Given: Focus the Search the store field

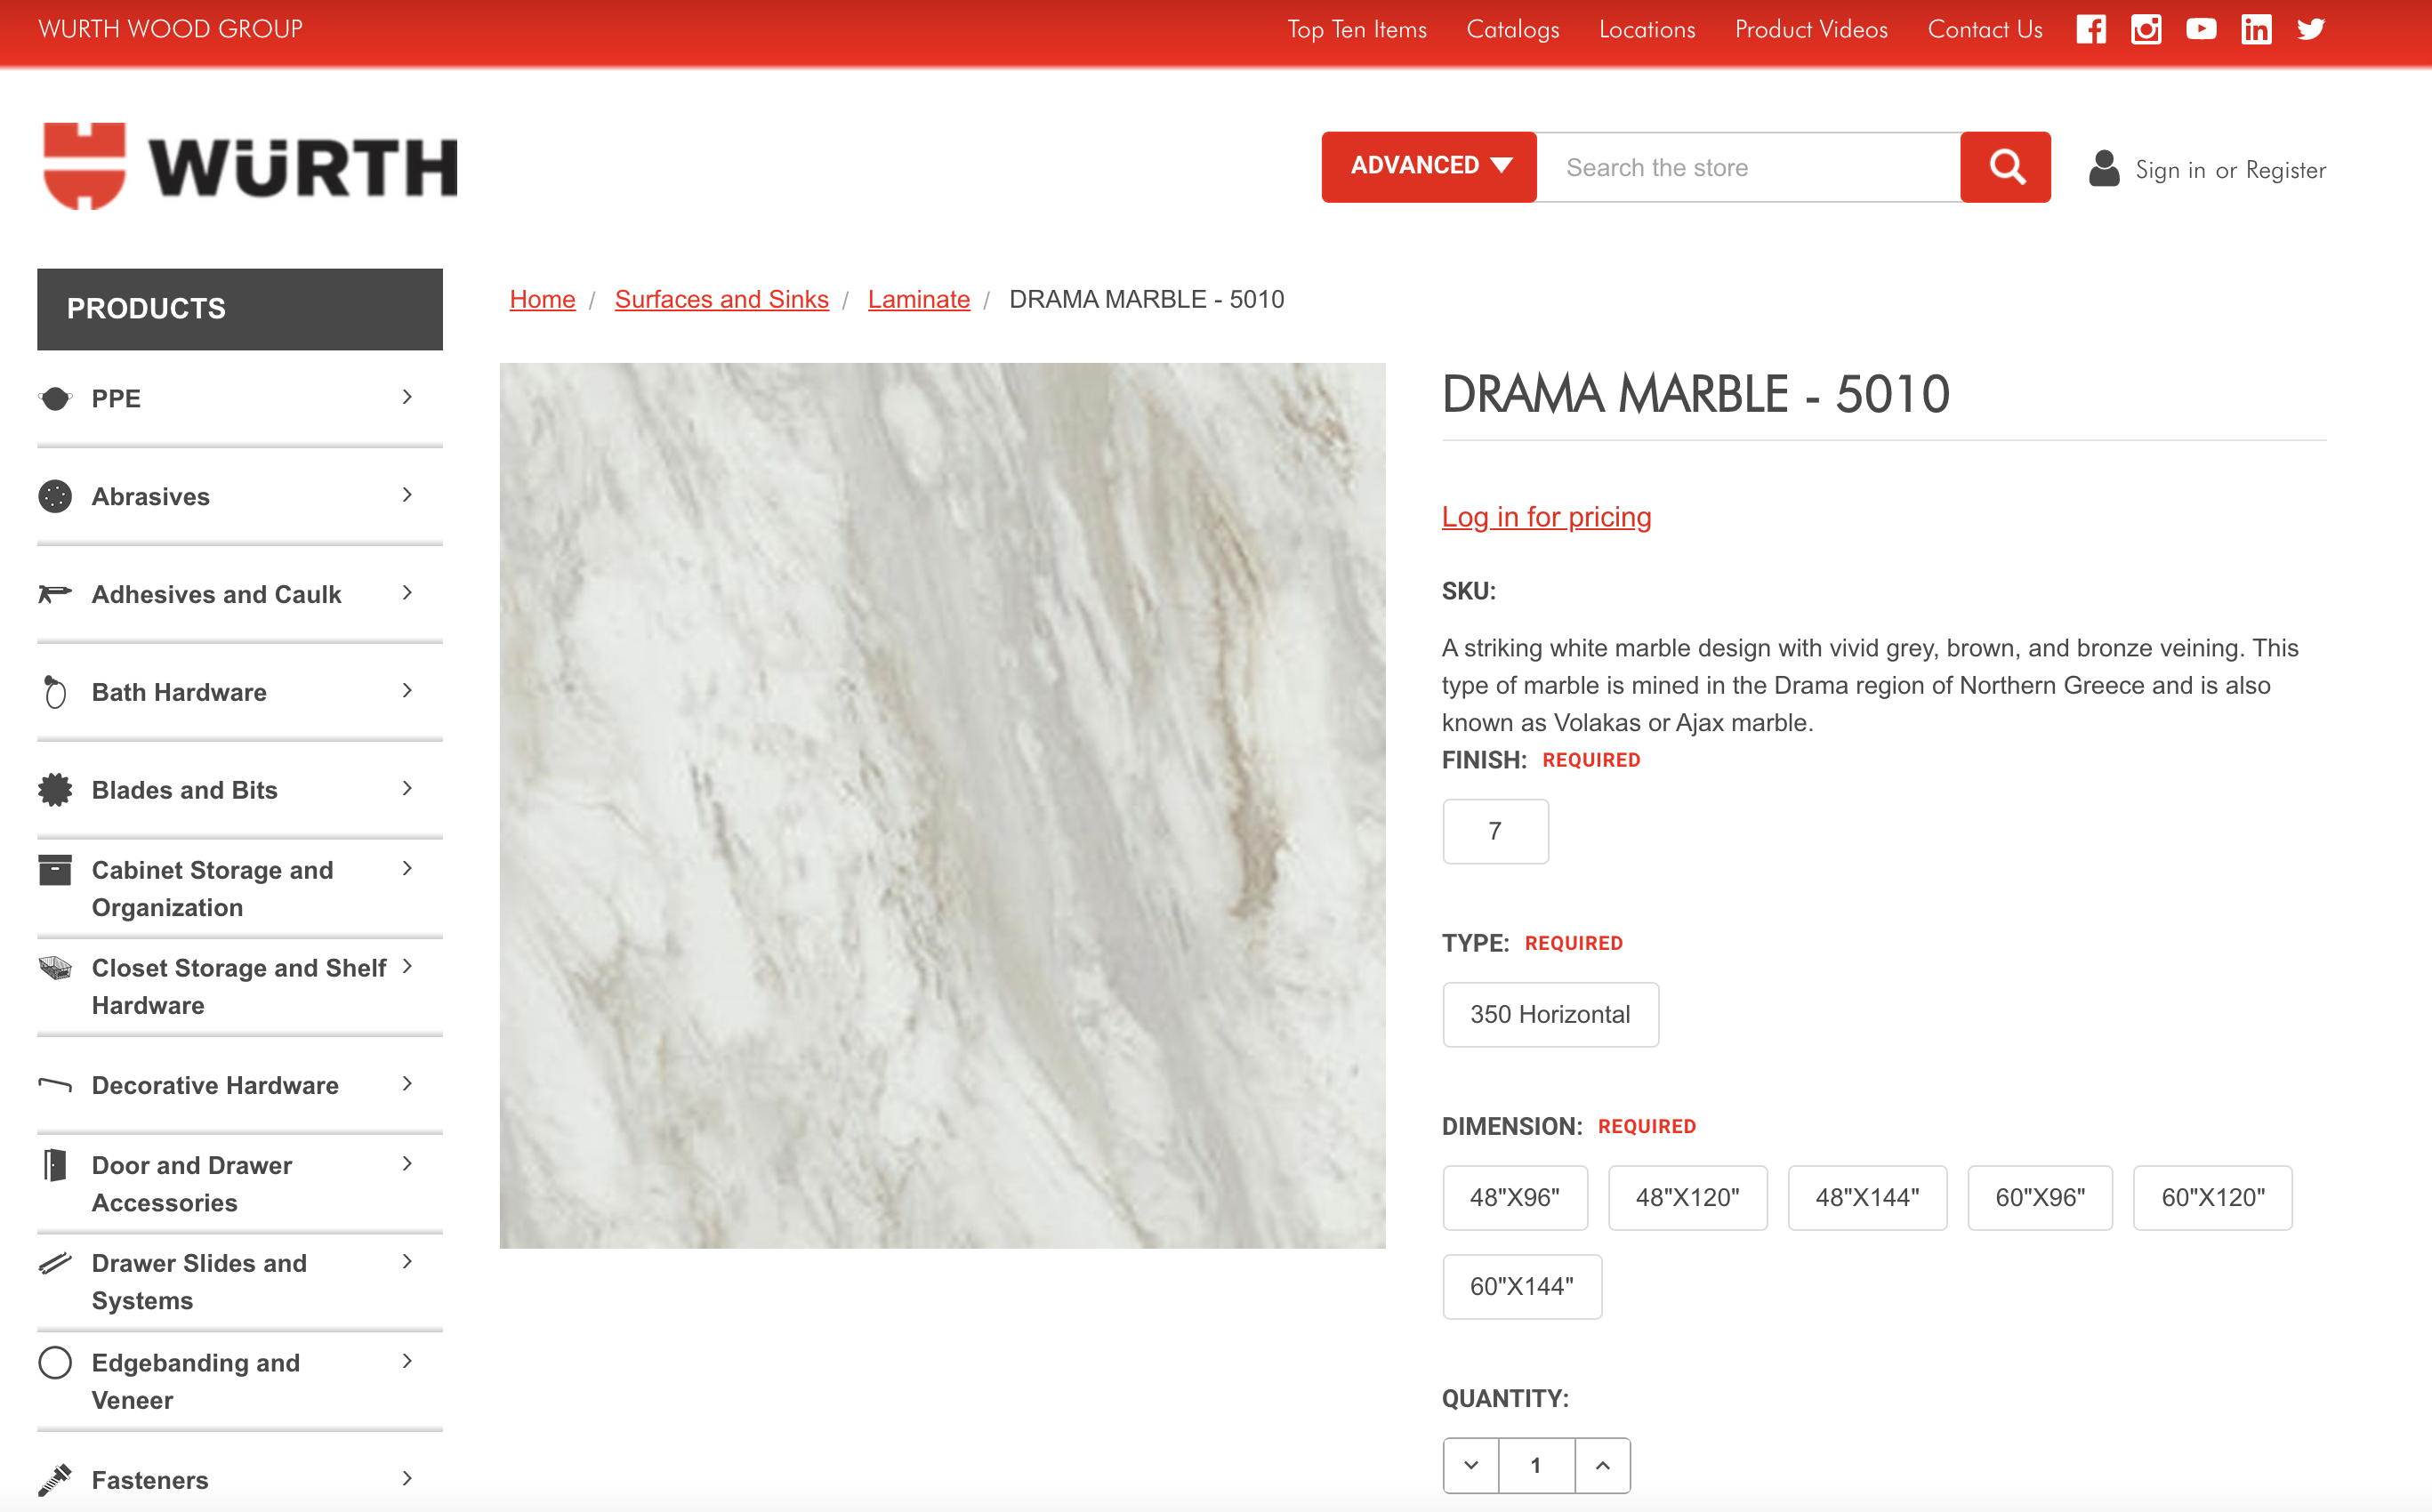Looking at the screenshot, I should tap(1748, 167).
